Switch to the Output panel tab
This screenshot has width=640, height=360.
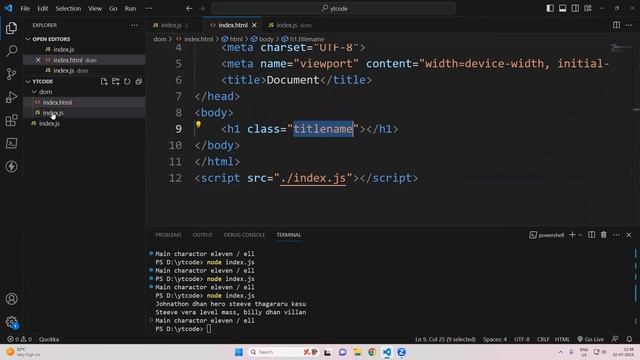pyautogui.click(x=202, y=235)
